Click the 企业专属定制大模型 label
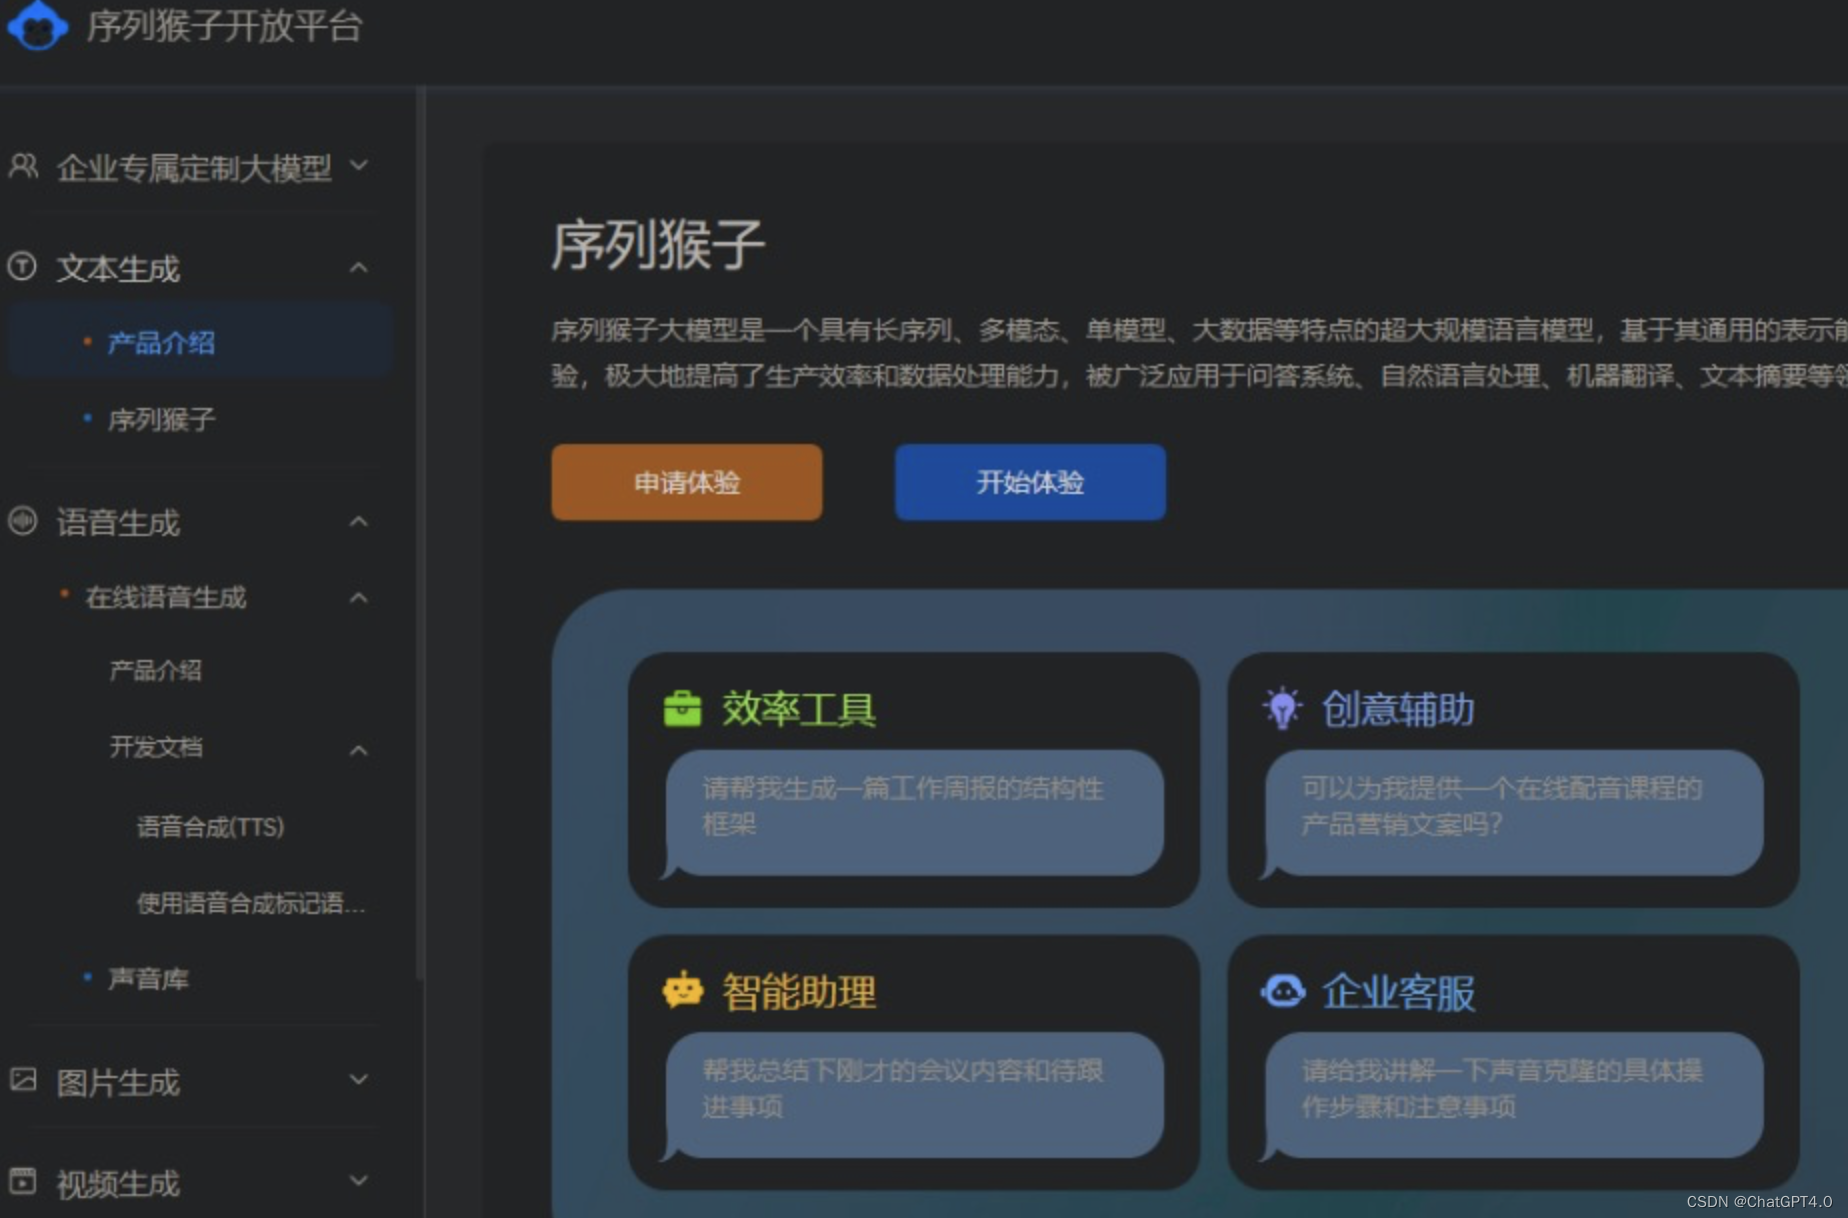Viewport: 1848px width, 1218px height. click(x=194, y=168)
